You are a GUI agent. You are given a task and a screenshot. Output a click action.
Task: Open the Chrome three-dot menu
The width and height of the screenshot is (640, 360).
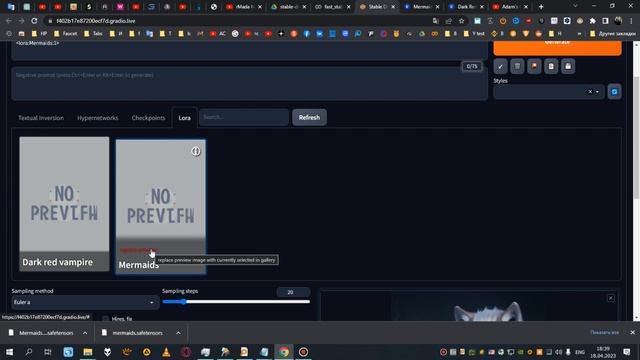tap(631, 21)
